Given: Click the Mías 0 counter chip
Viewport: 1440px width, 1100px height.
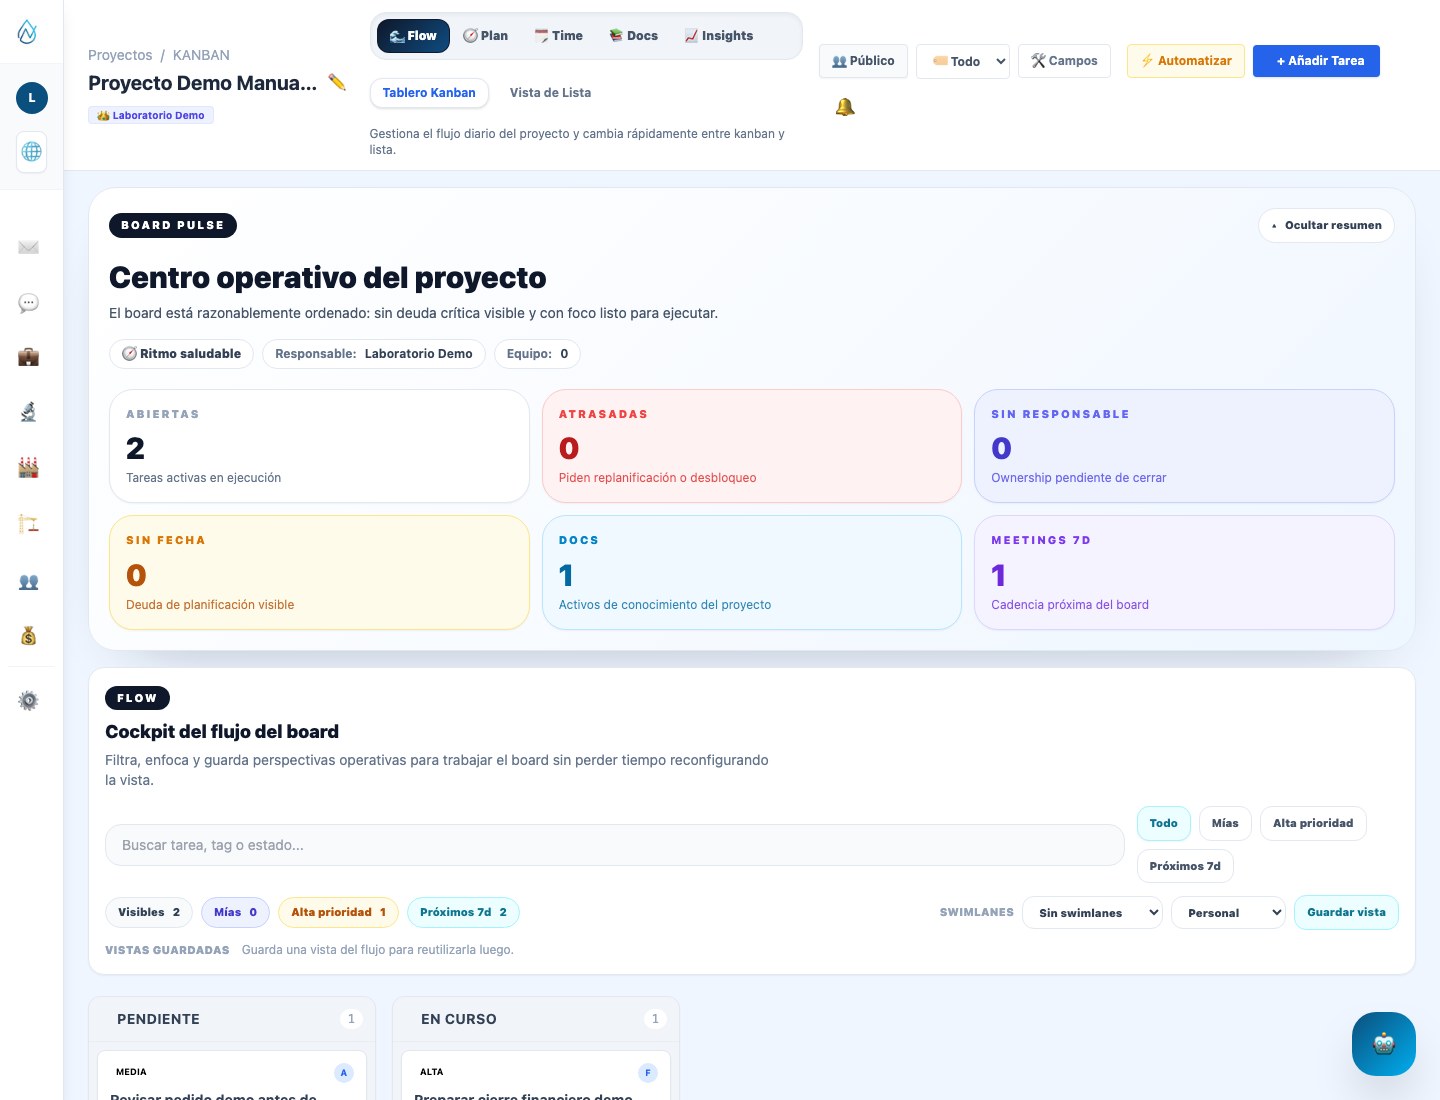Looking at the screenshot, I should coord(236,912).
